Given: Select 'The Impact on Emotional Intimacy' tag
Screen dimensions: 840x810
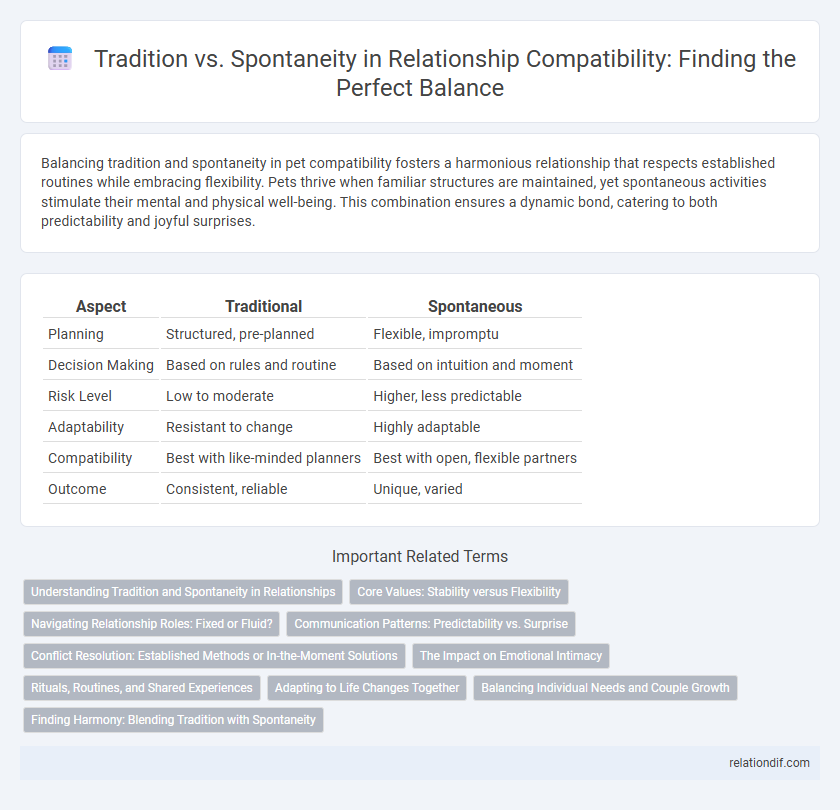Looking at the screenshot, I should (510, 657).
